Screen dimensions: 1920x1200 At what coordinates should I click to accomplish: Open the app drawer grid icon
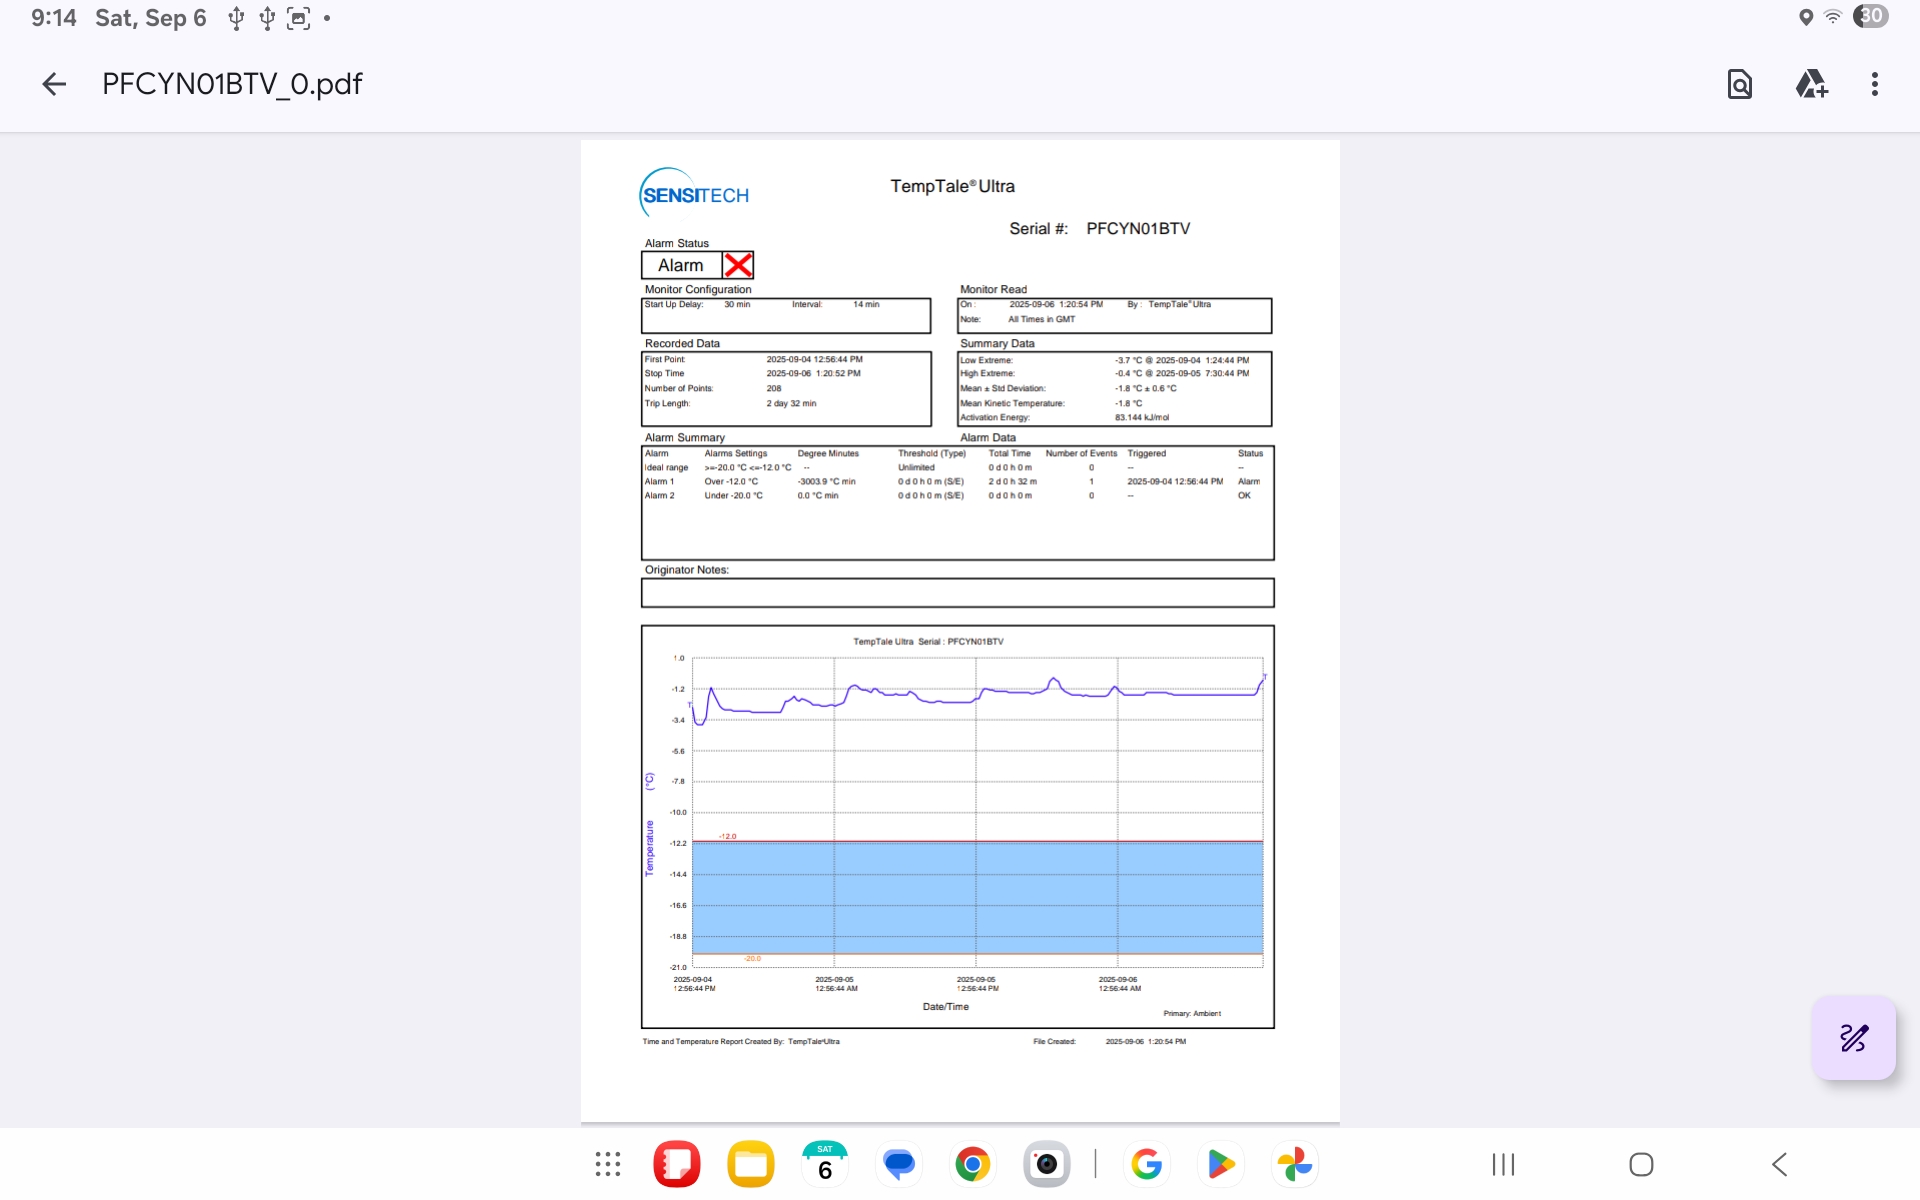click(x=608, y=1164)
